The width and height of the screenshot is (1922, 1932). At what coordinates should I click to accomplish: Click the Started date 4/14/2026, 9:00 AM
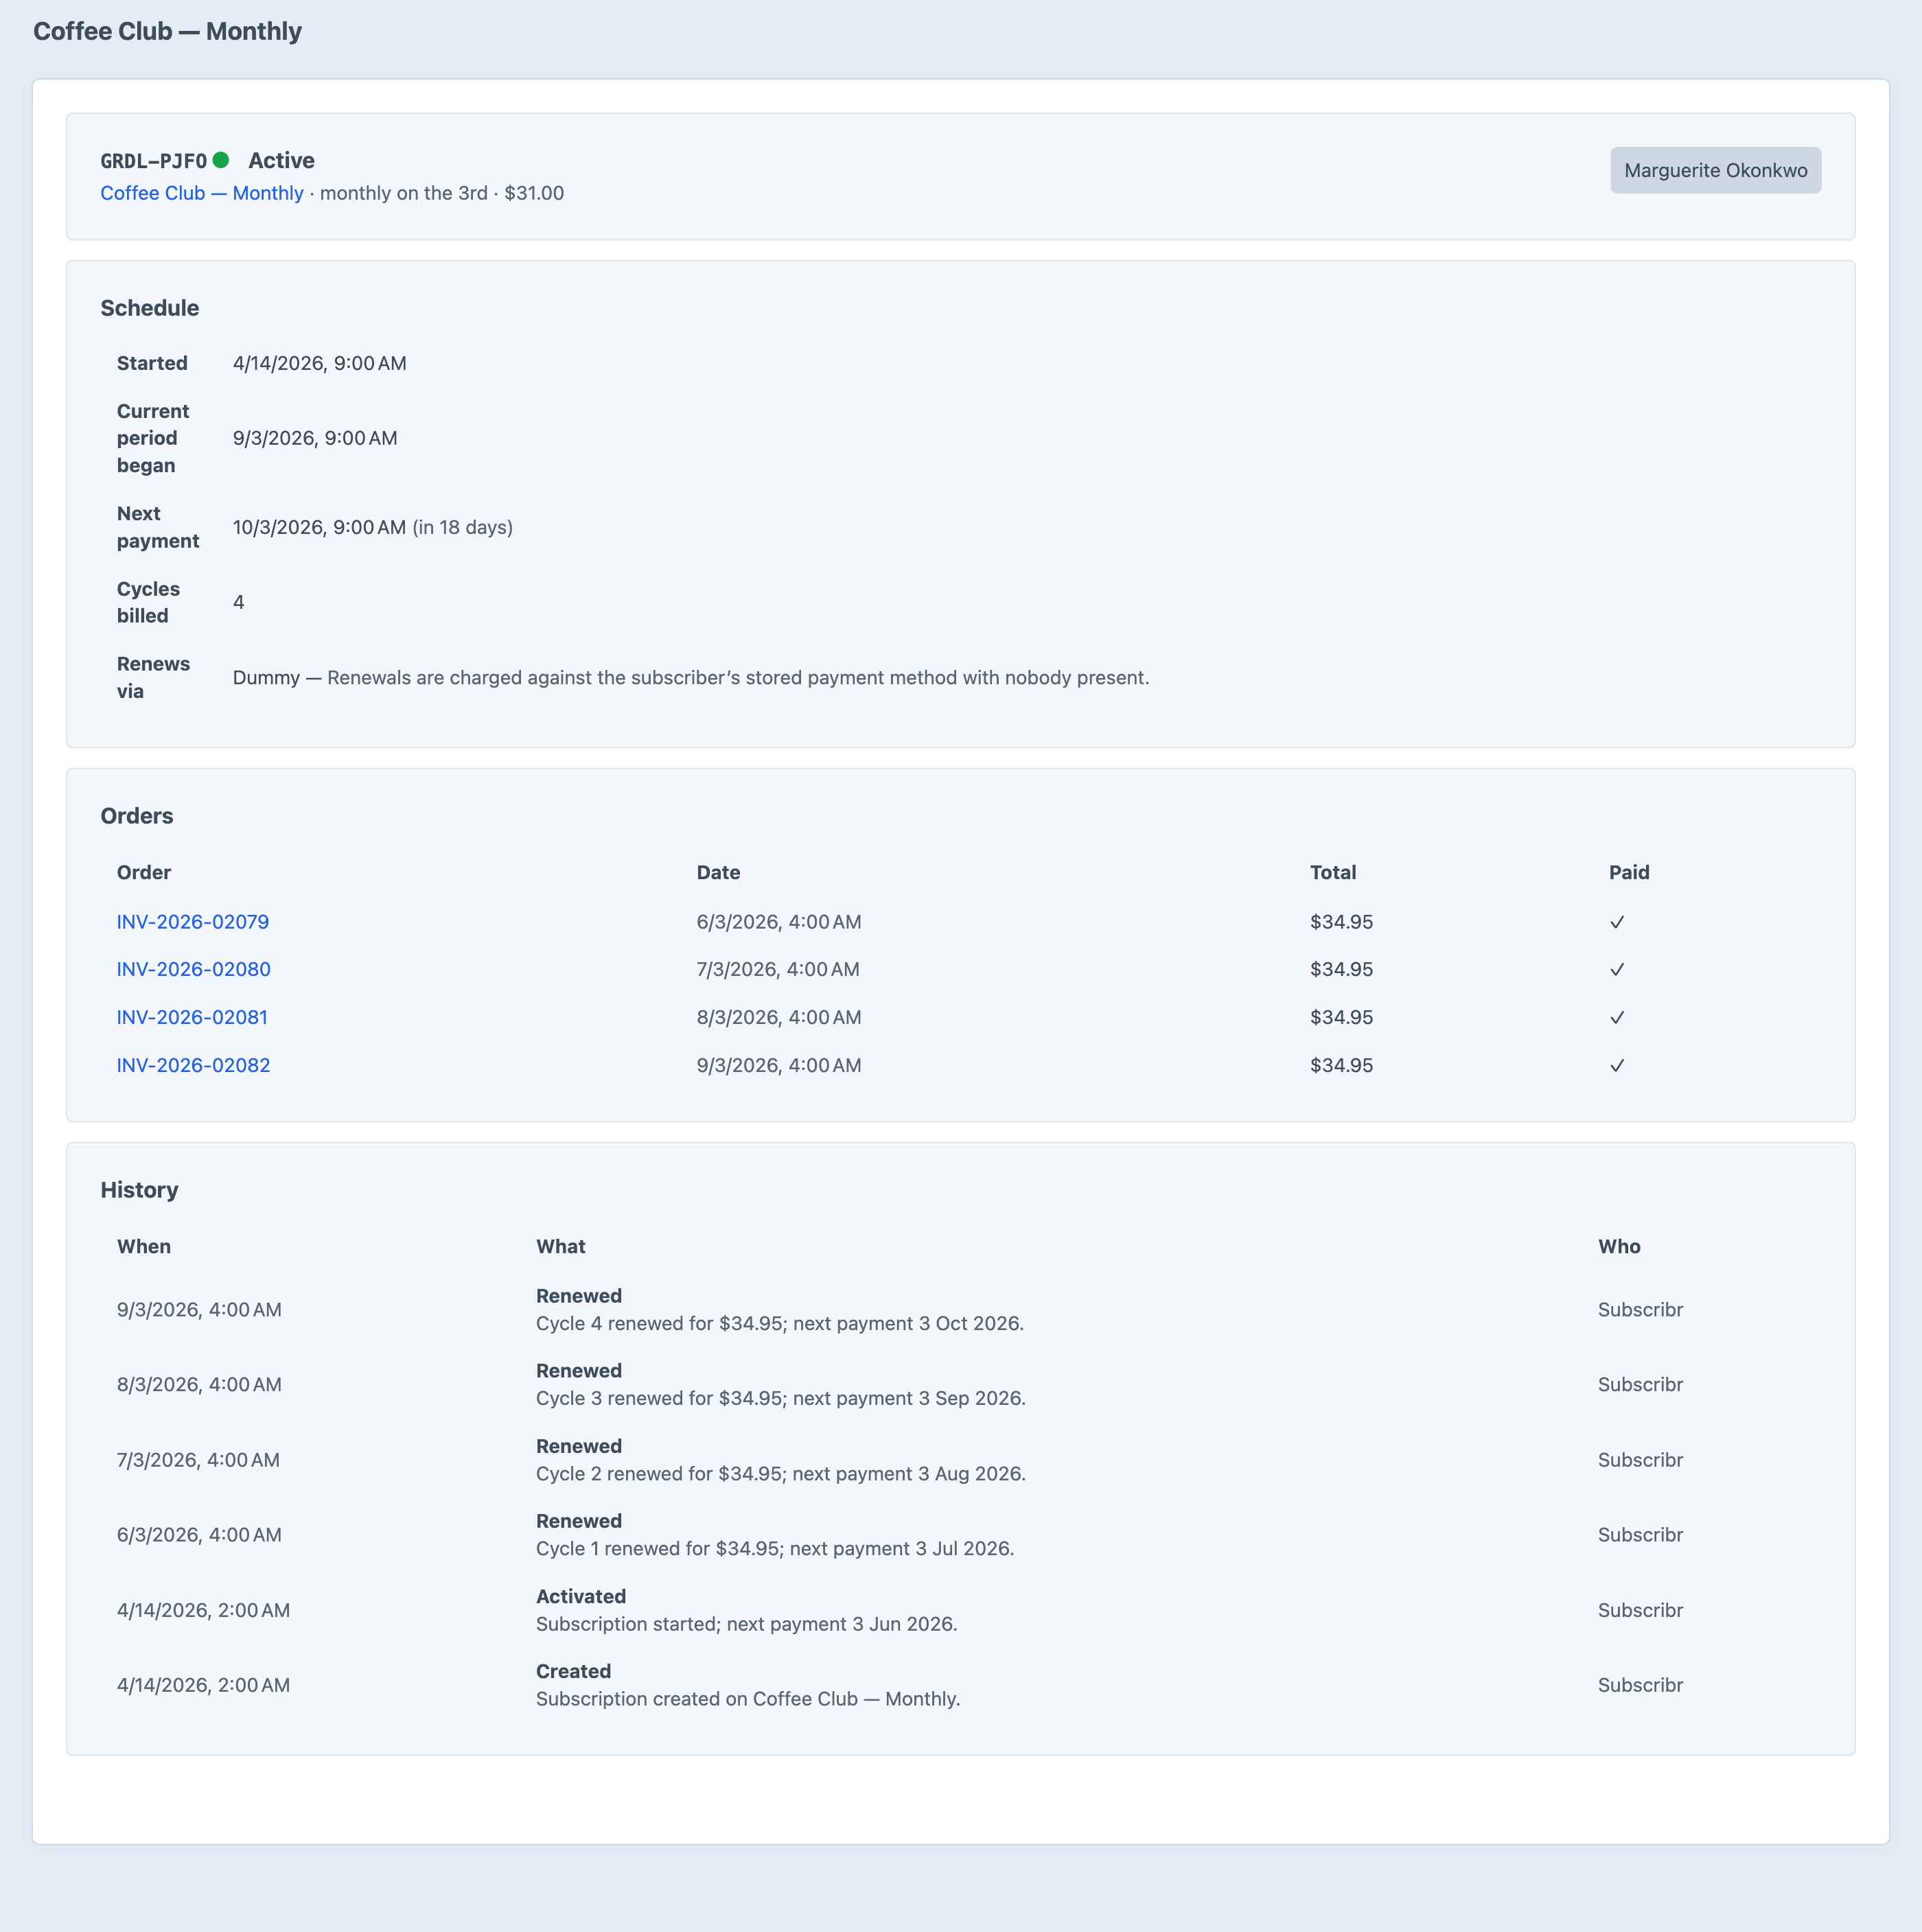point(320,363)
